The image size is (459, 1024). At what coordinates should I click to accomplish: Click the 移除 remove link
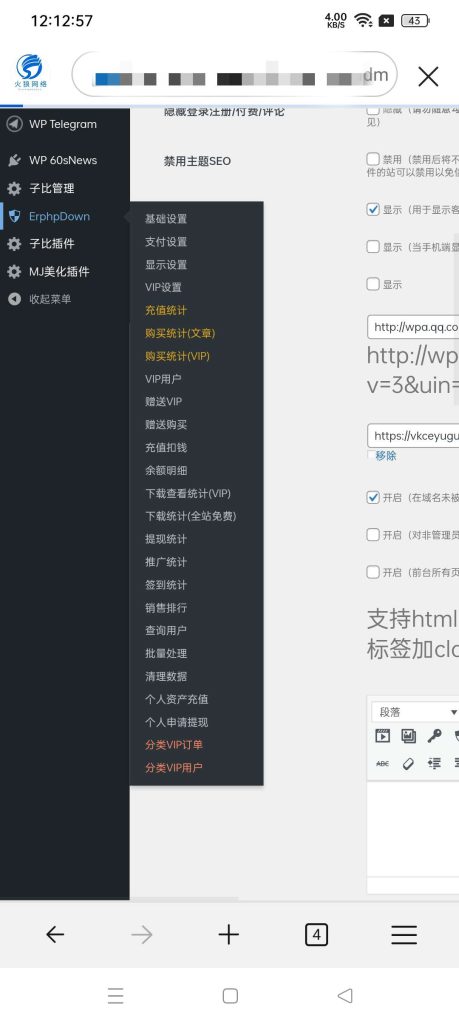386,456
